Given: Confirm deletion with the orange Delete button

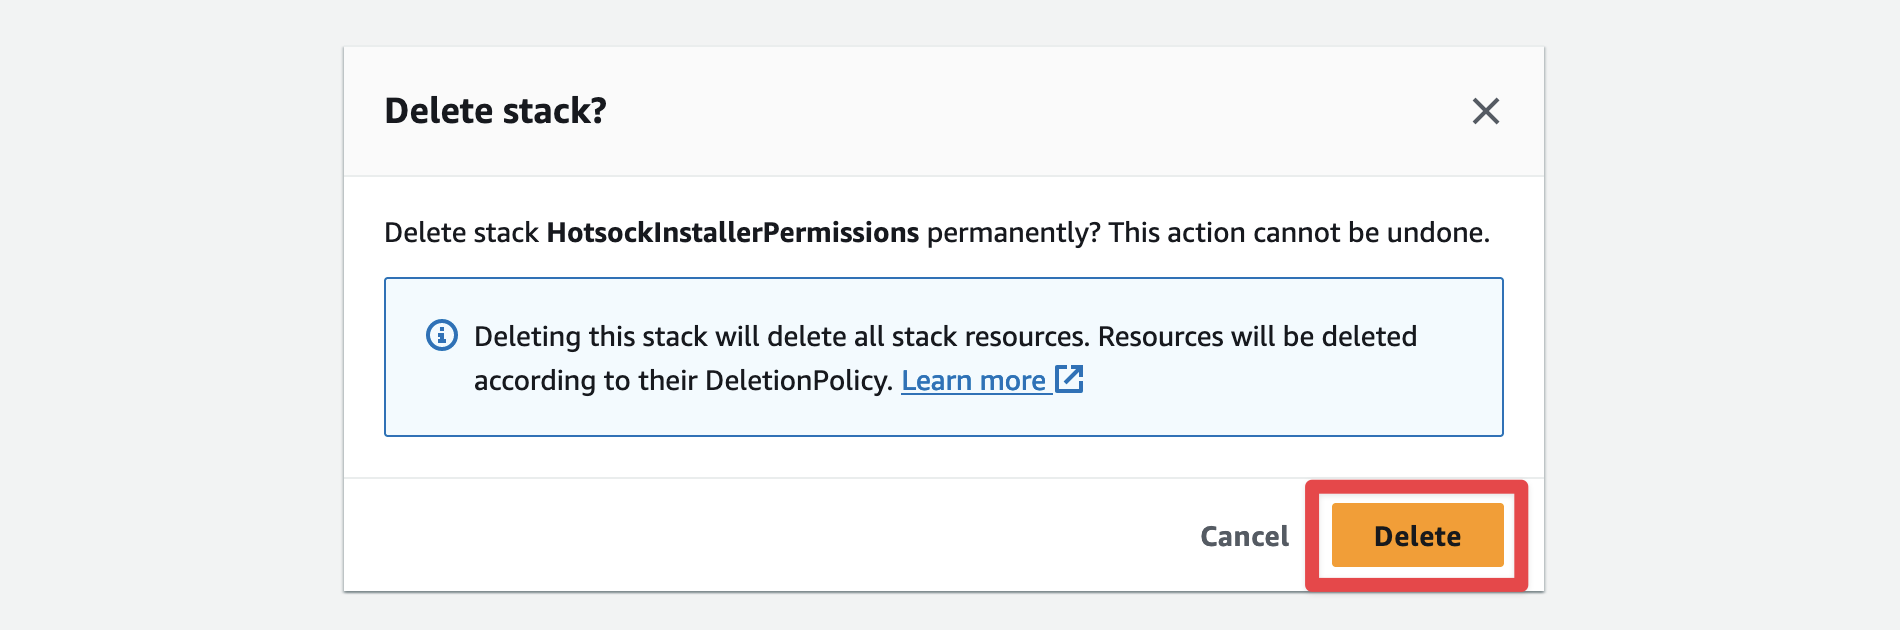Looking at the screenshot, I should [1417, 536].
